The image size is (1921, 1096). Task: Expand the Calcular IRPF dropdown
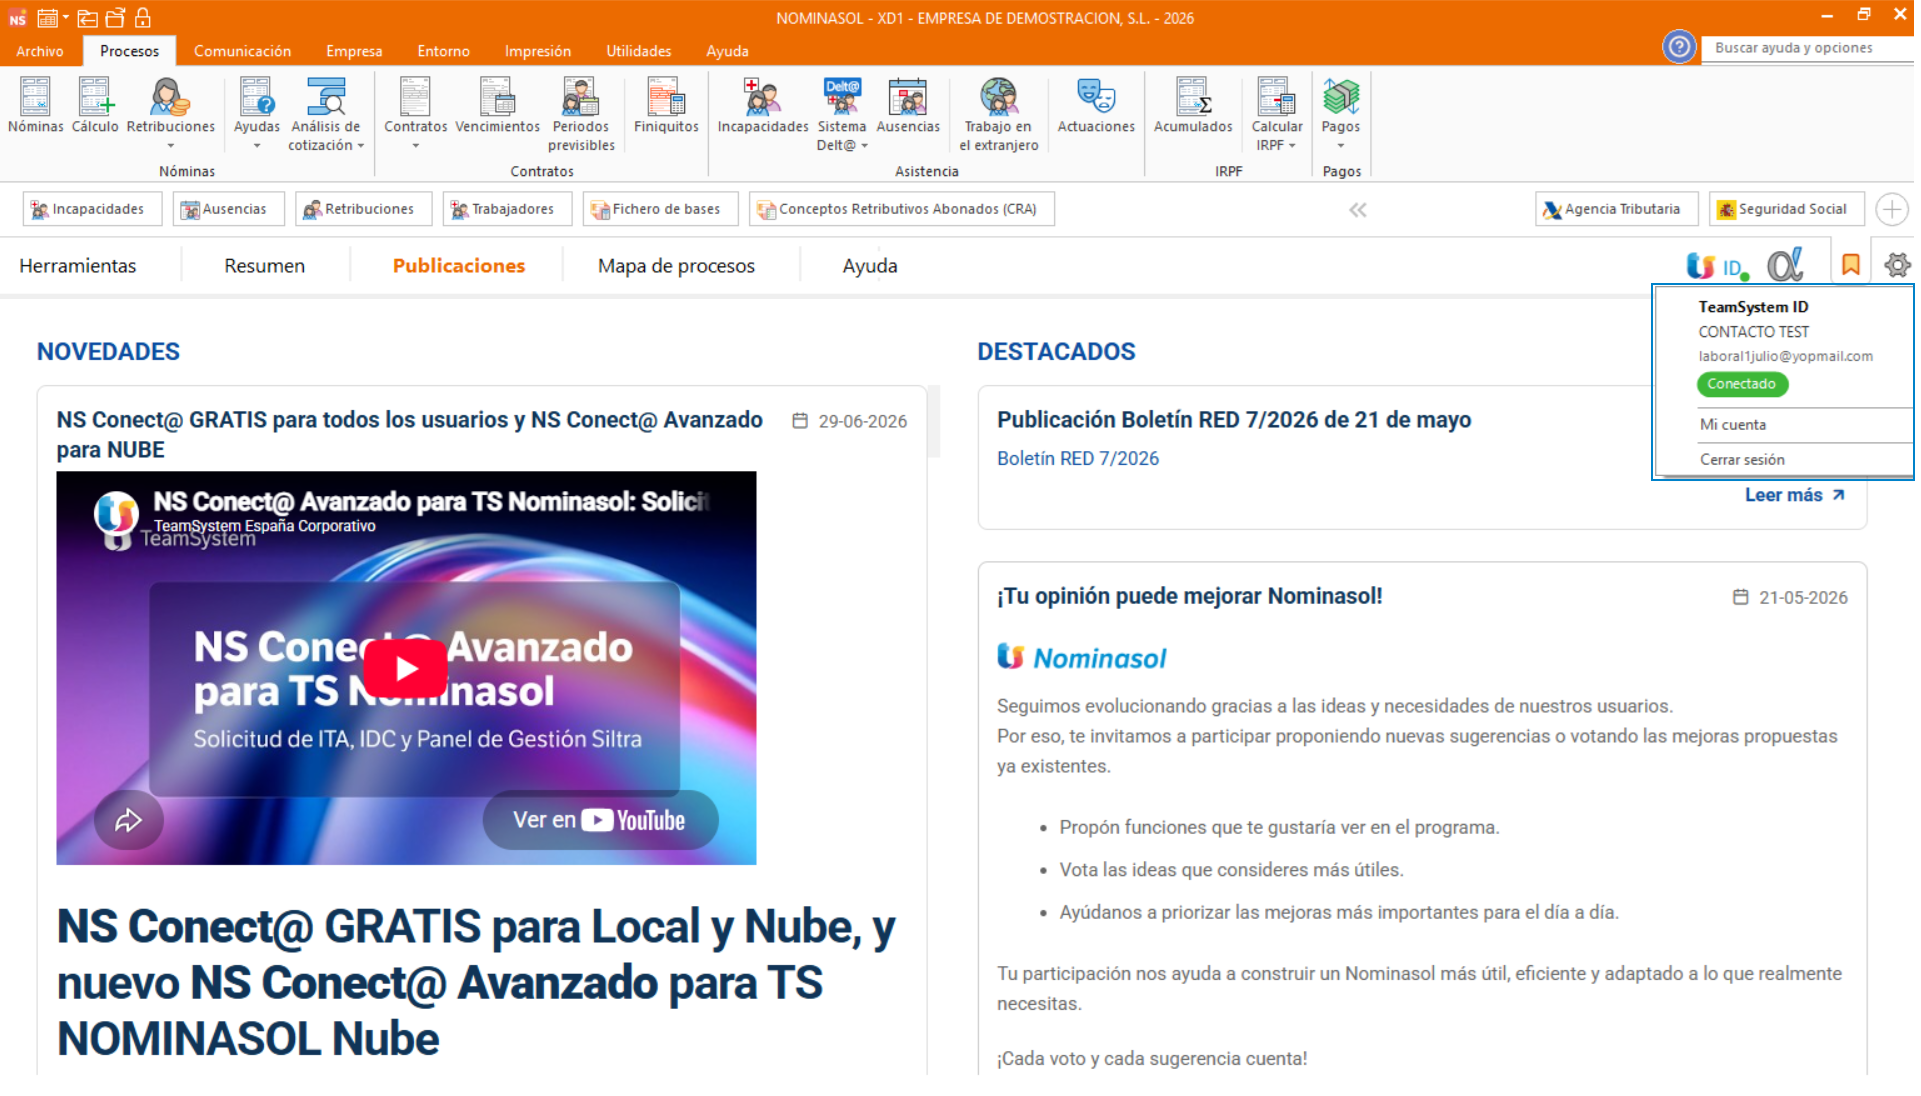[x=1292, y=146]
